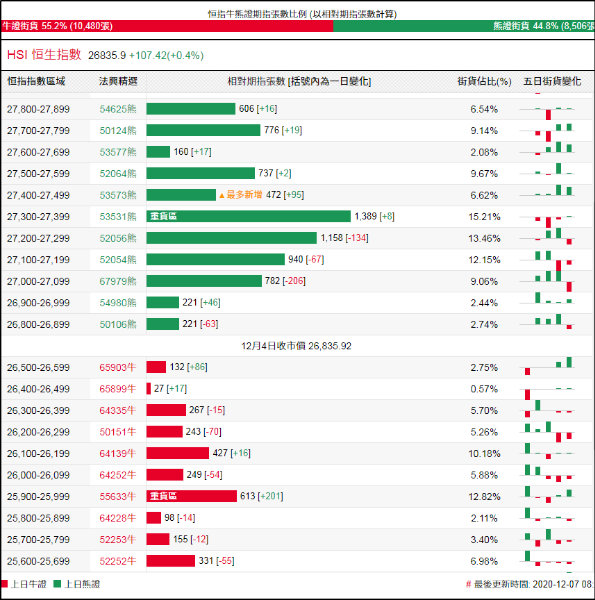Click the 最多新增 orange label

pyautogui.click(x=244, y=195)
